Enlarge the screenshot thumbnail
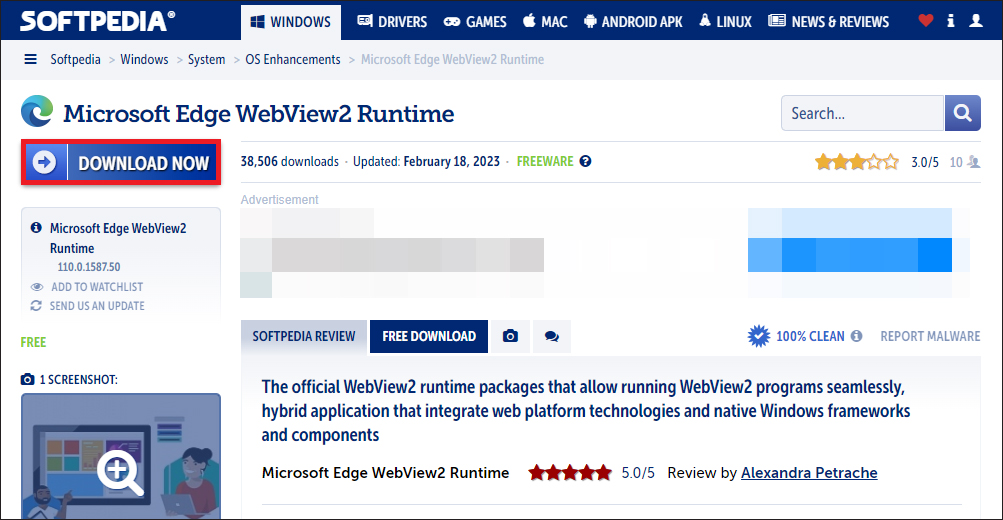The height and width of the screenshot is (520, 1003). (121, 456)
